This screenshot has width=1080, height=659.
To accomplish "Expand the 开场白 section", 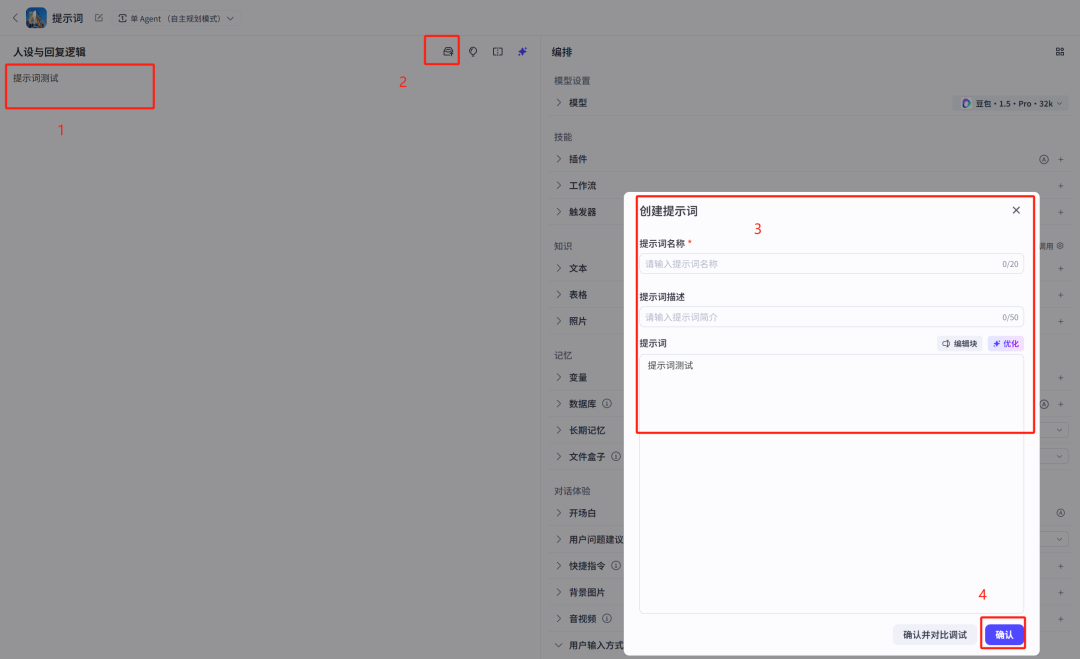I will pos(559,513).
